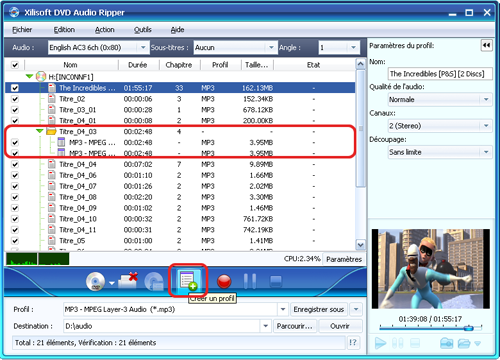Viewport: 500px width, 360px height.
Task: Open the preview options small arrow
Action: point(478,343)
